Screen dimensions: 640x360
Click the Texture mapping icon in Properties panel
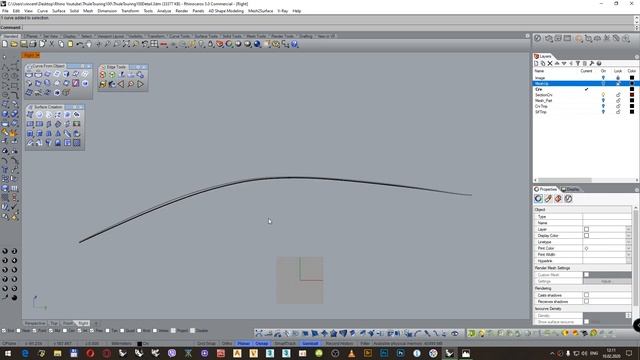click(558, 198)
